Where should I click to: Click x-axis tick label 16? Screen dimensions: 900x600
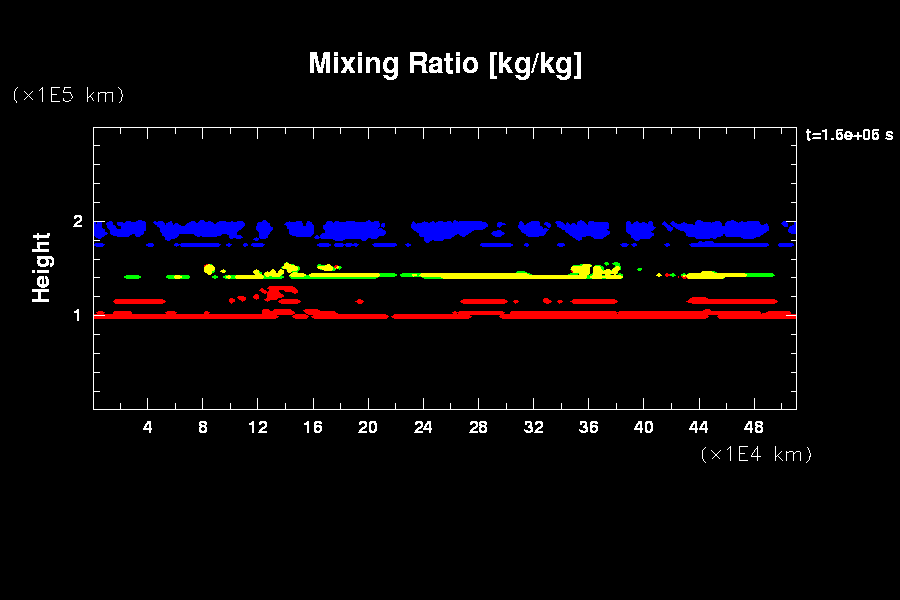(313, 427)
